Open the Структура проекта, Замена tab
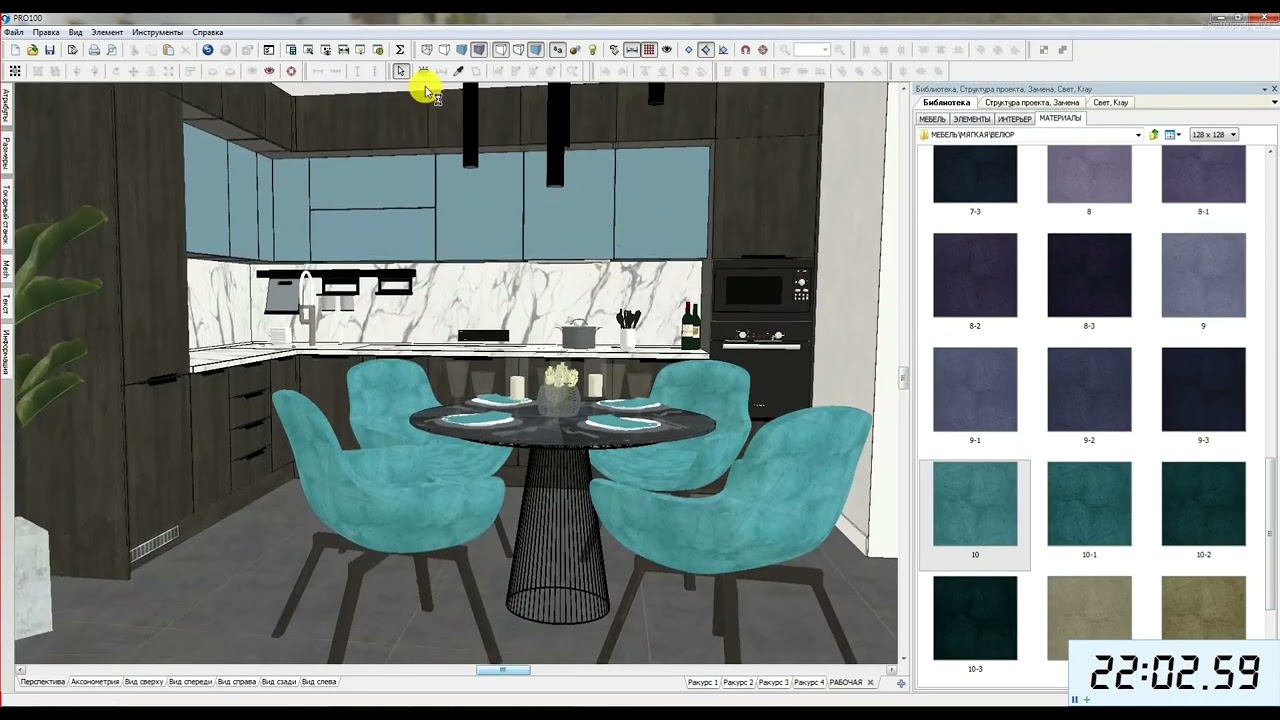The height and width of the screenshot is (720, 1280). click(x=1032, y=103)
